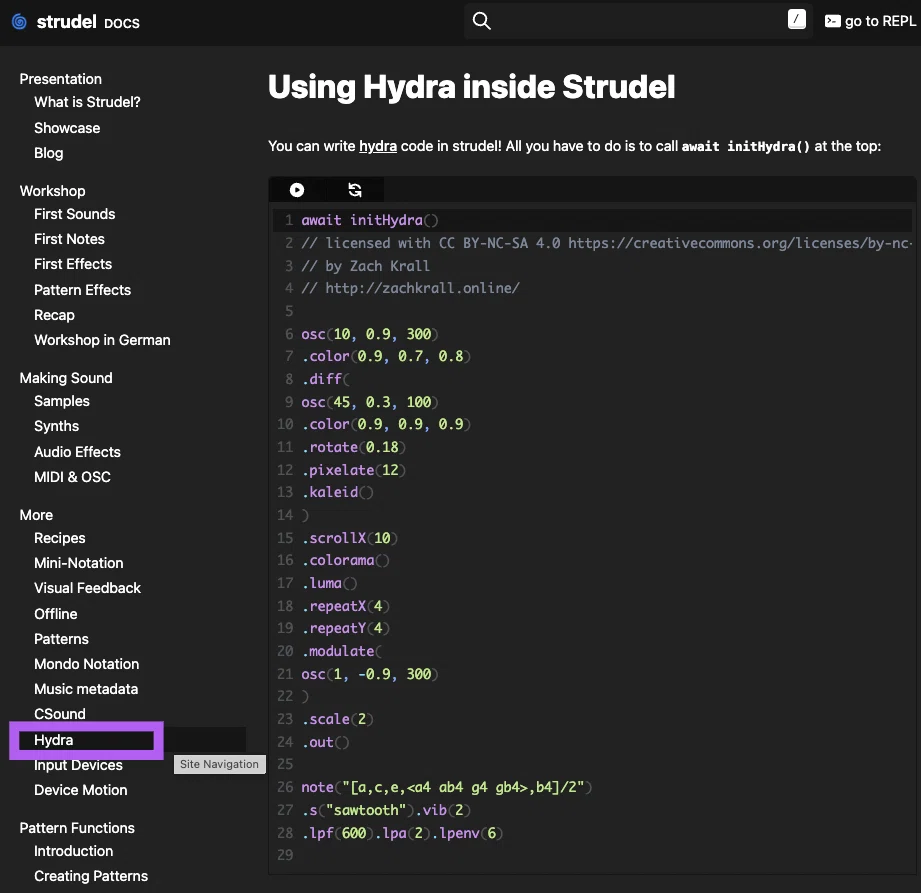Screen dimensions: 921x893
Task: Go to Creating Patterns page
Action: pos(91,876)
